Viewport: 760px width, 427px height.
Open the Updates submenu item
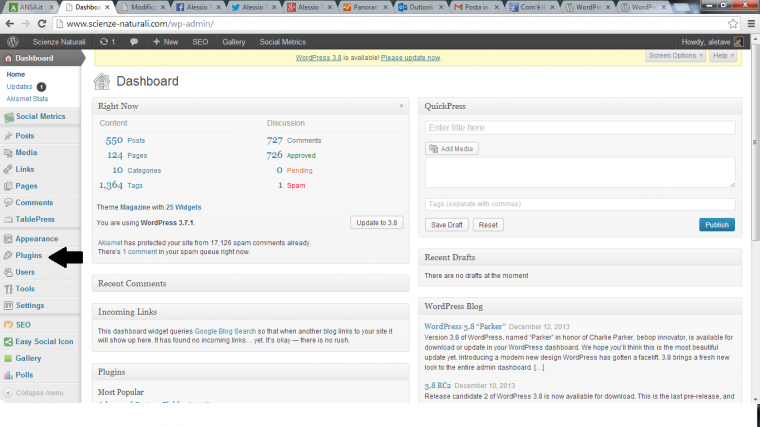click(19, 87)
